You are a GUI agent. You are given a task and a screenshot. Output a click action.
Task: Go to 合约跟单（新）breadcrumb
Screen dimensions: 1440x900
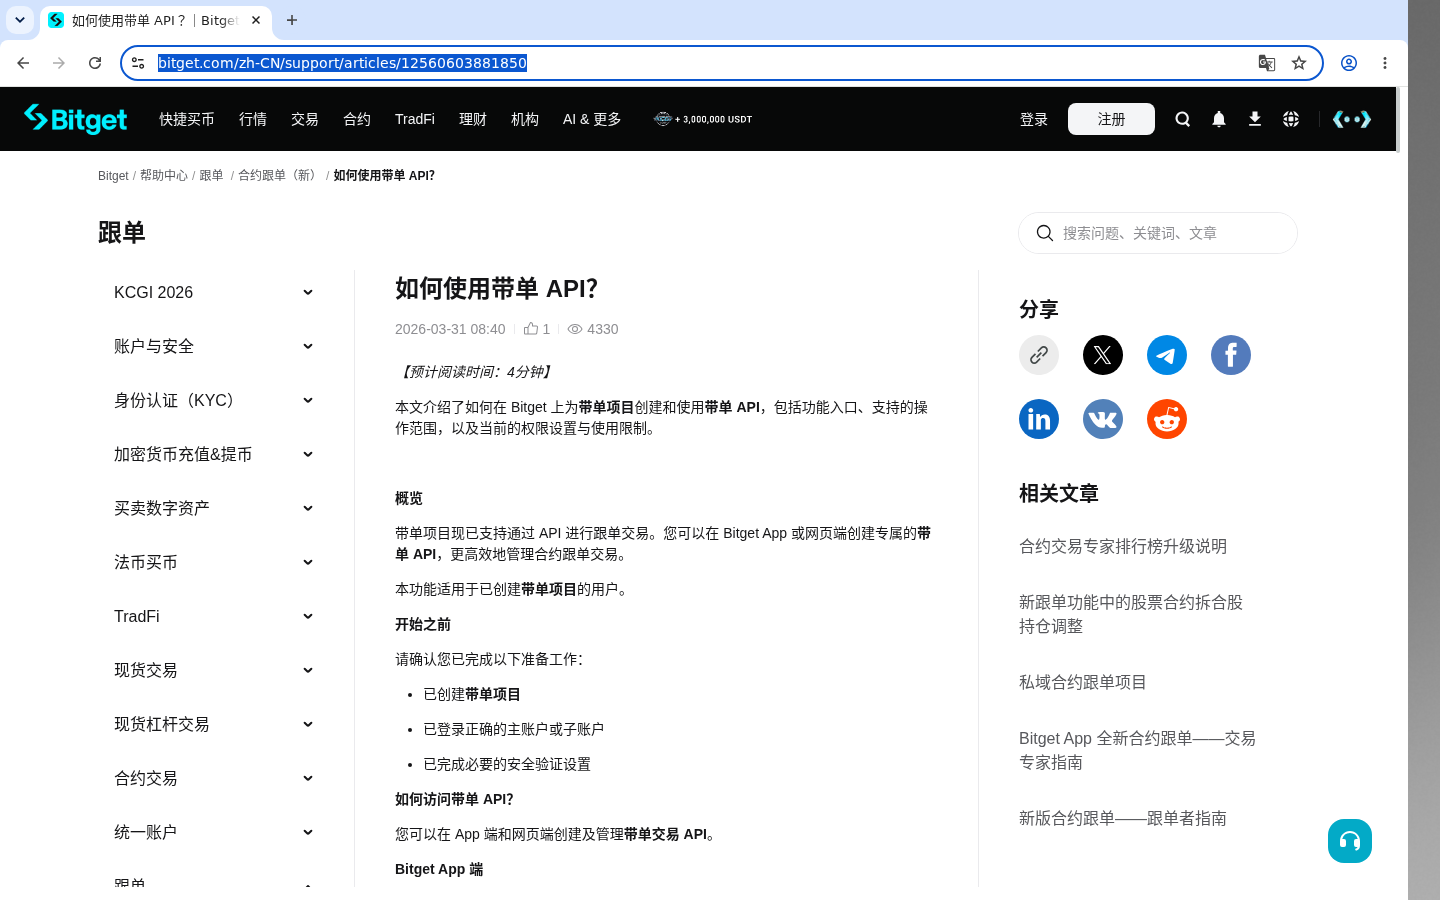point(280,175)
